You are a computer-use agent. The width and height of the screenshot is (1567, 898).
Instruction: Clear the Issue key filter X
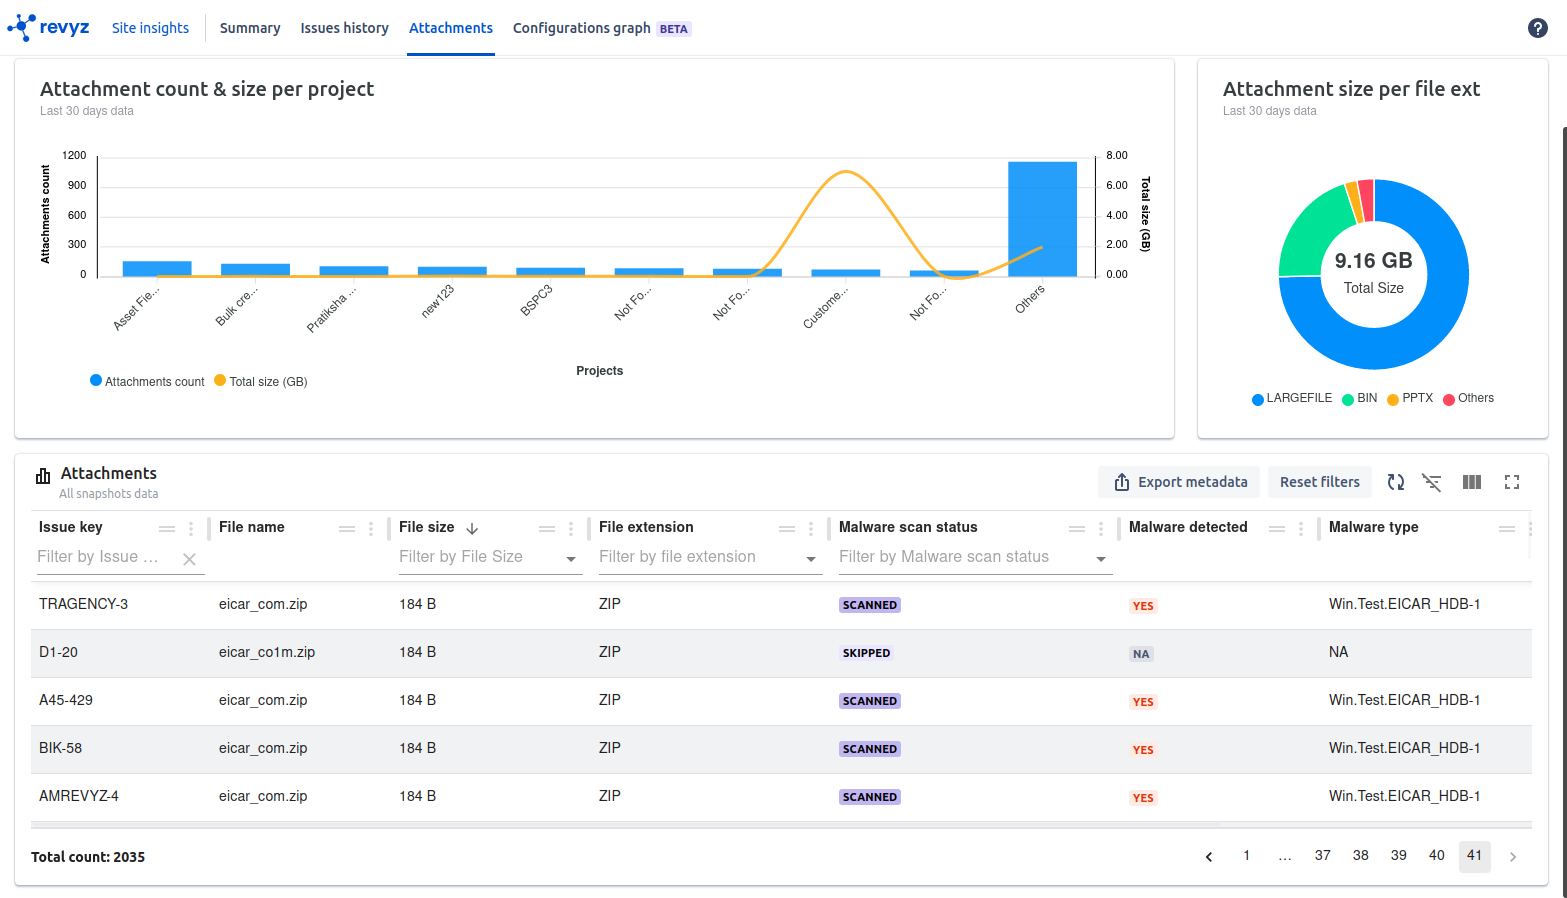point(189,559)
